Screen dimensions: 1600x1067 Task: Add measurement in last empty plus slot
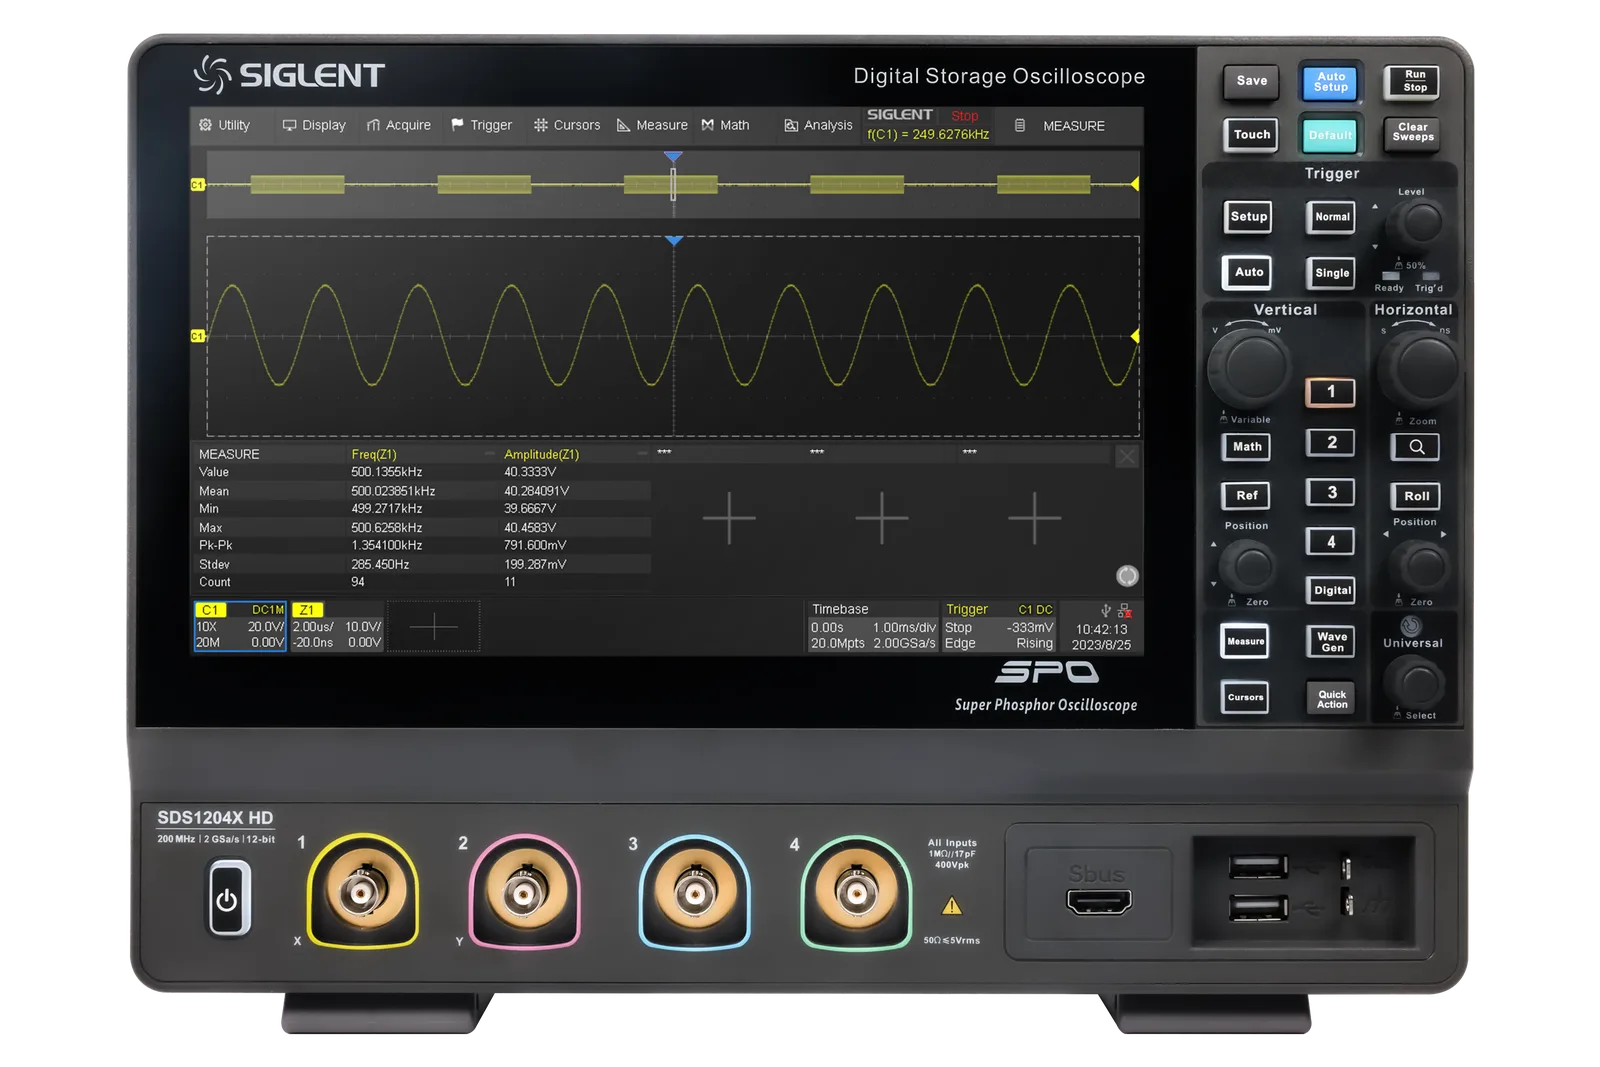pyautogui.click(x=1034, y=518)
